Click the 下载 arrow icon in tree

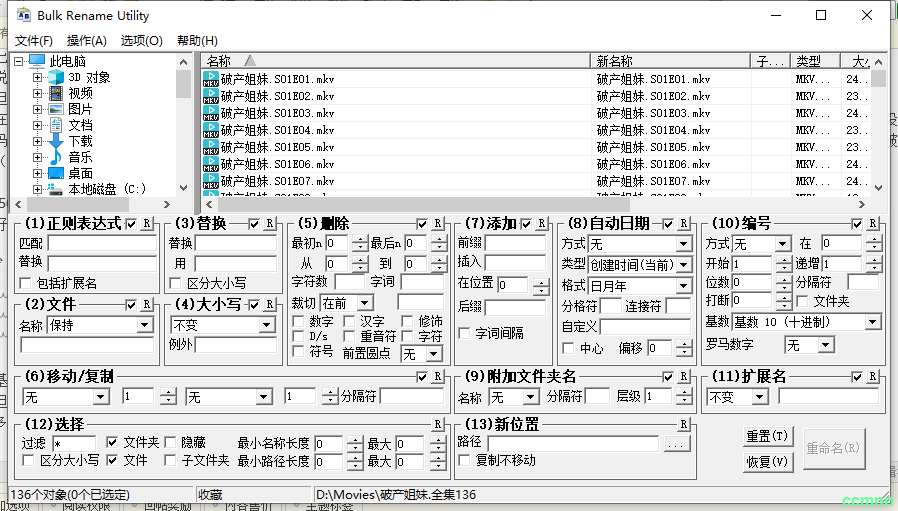tap(55, 142)
